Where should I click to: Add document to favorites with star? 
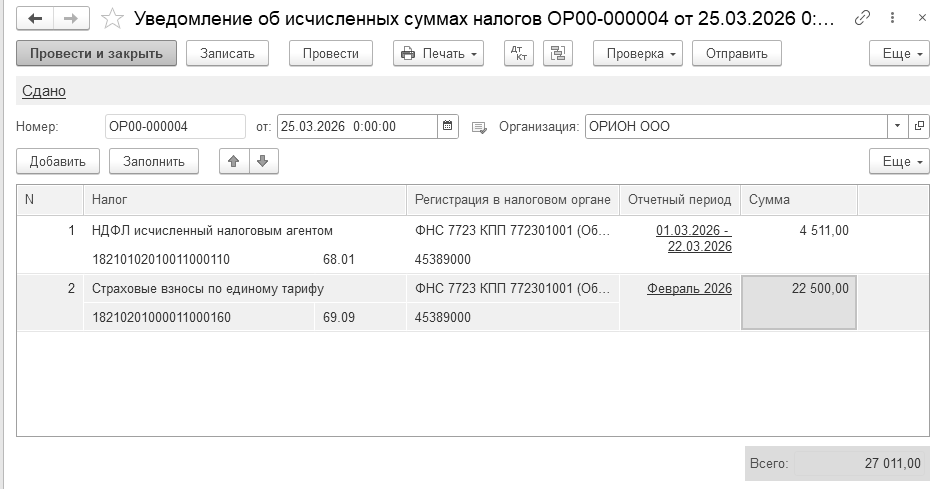[x=113, y=18]
